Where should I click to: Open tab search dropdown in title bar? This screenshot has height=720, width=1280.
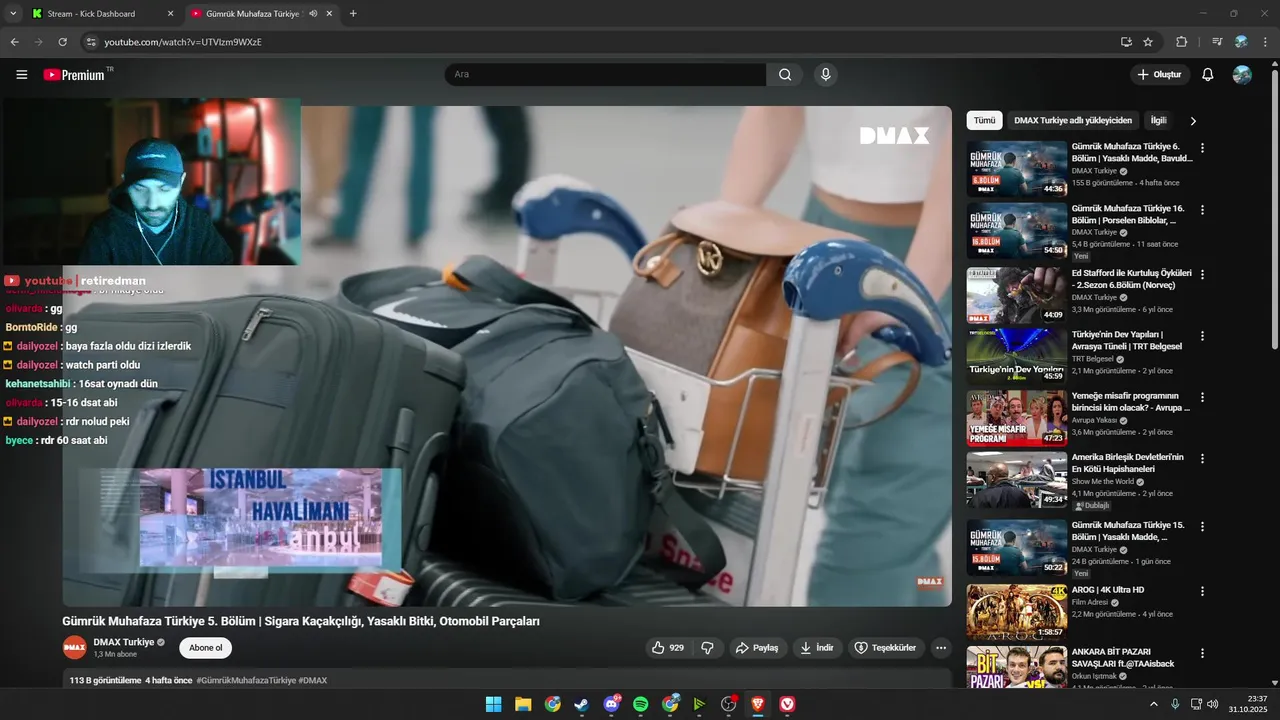coord(13,14)
